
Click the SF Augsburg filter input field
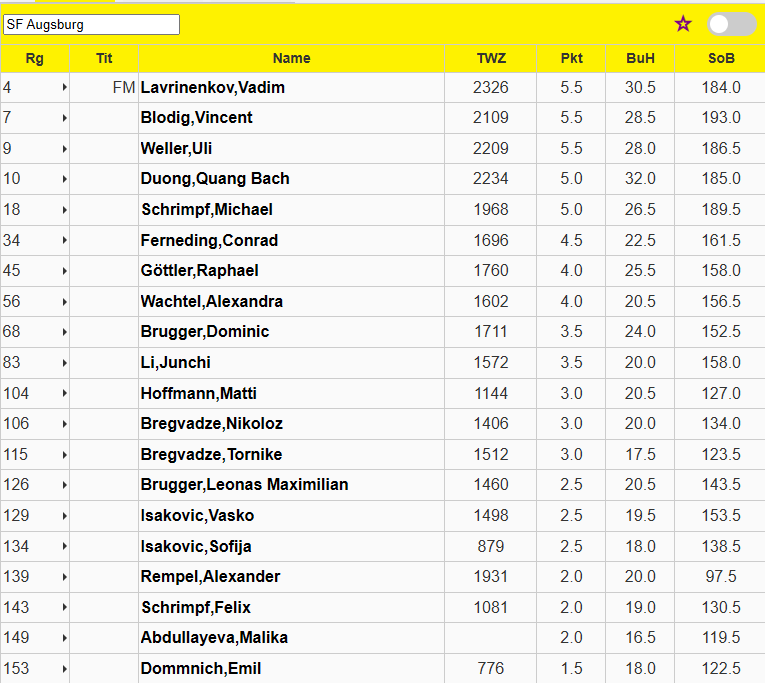pos(91,24)
